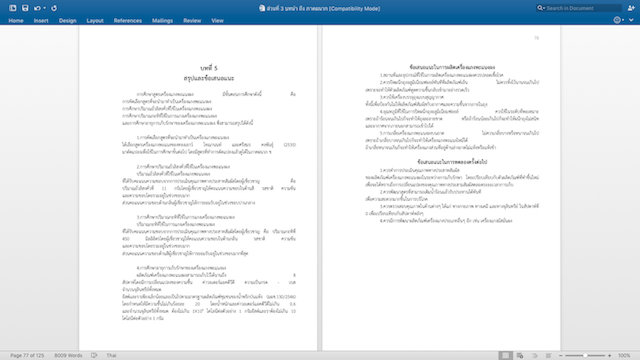Image resolution: width=640 pixels, height=360 pixels.
Task: Open the Layout tab
Action: tap(95, 20)
